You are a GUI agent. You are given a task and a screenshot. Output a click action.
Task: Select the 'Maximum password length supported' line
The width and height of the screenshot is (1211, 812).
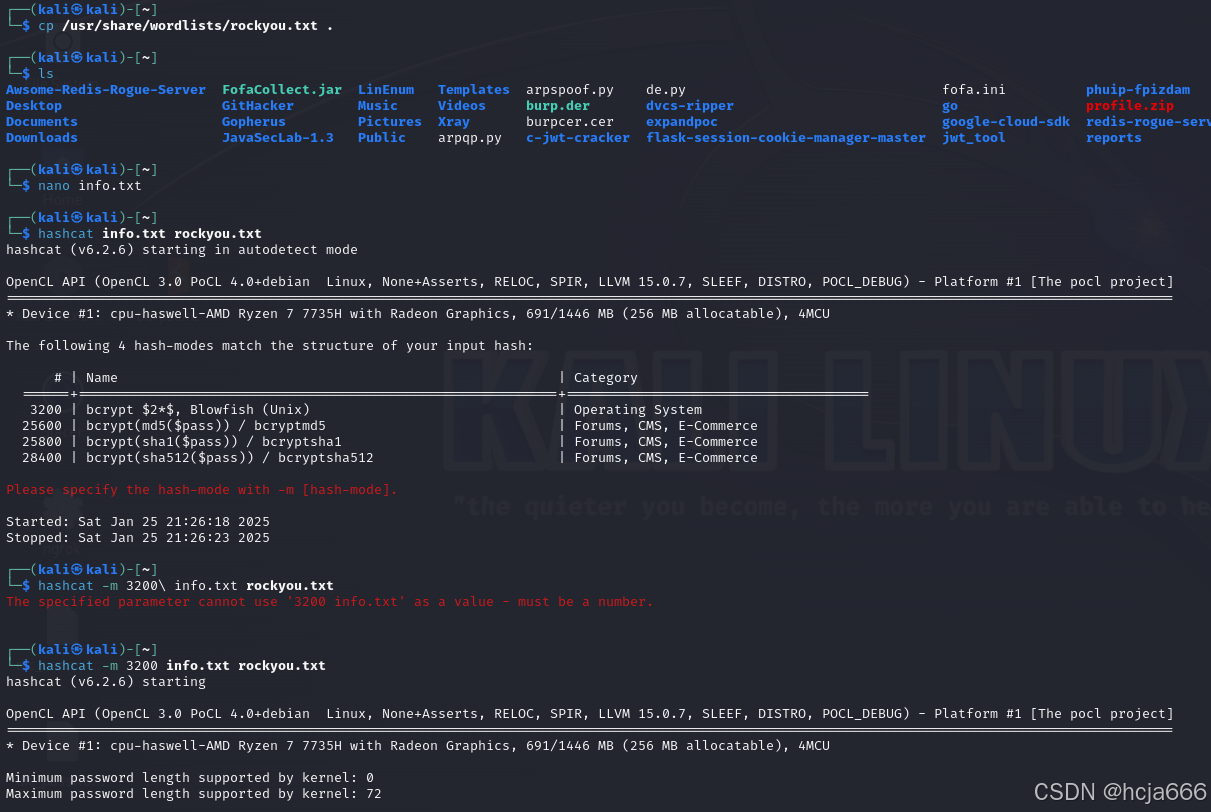click(194, 794)
